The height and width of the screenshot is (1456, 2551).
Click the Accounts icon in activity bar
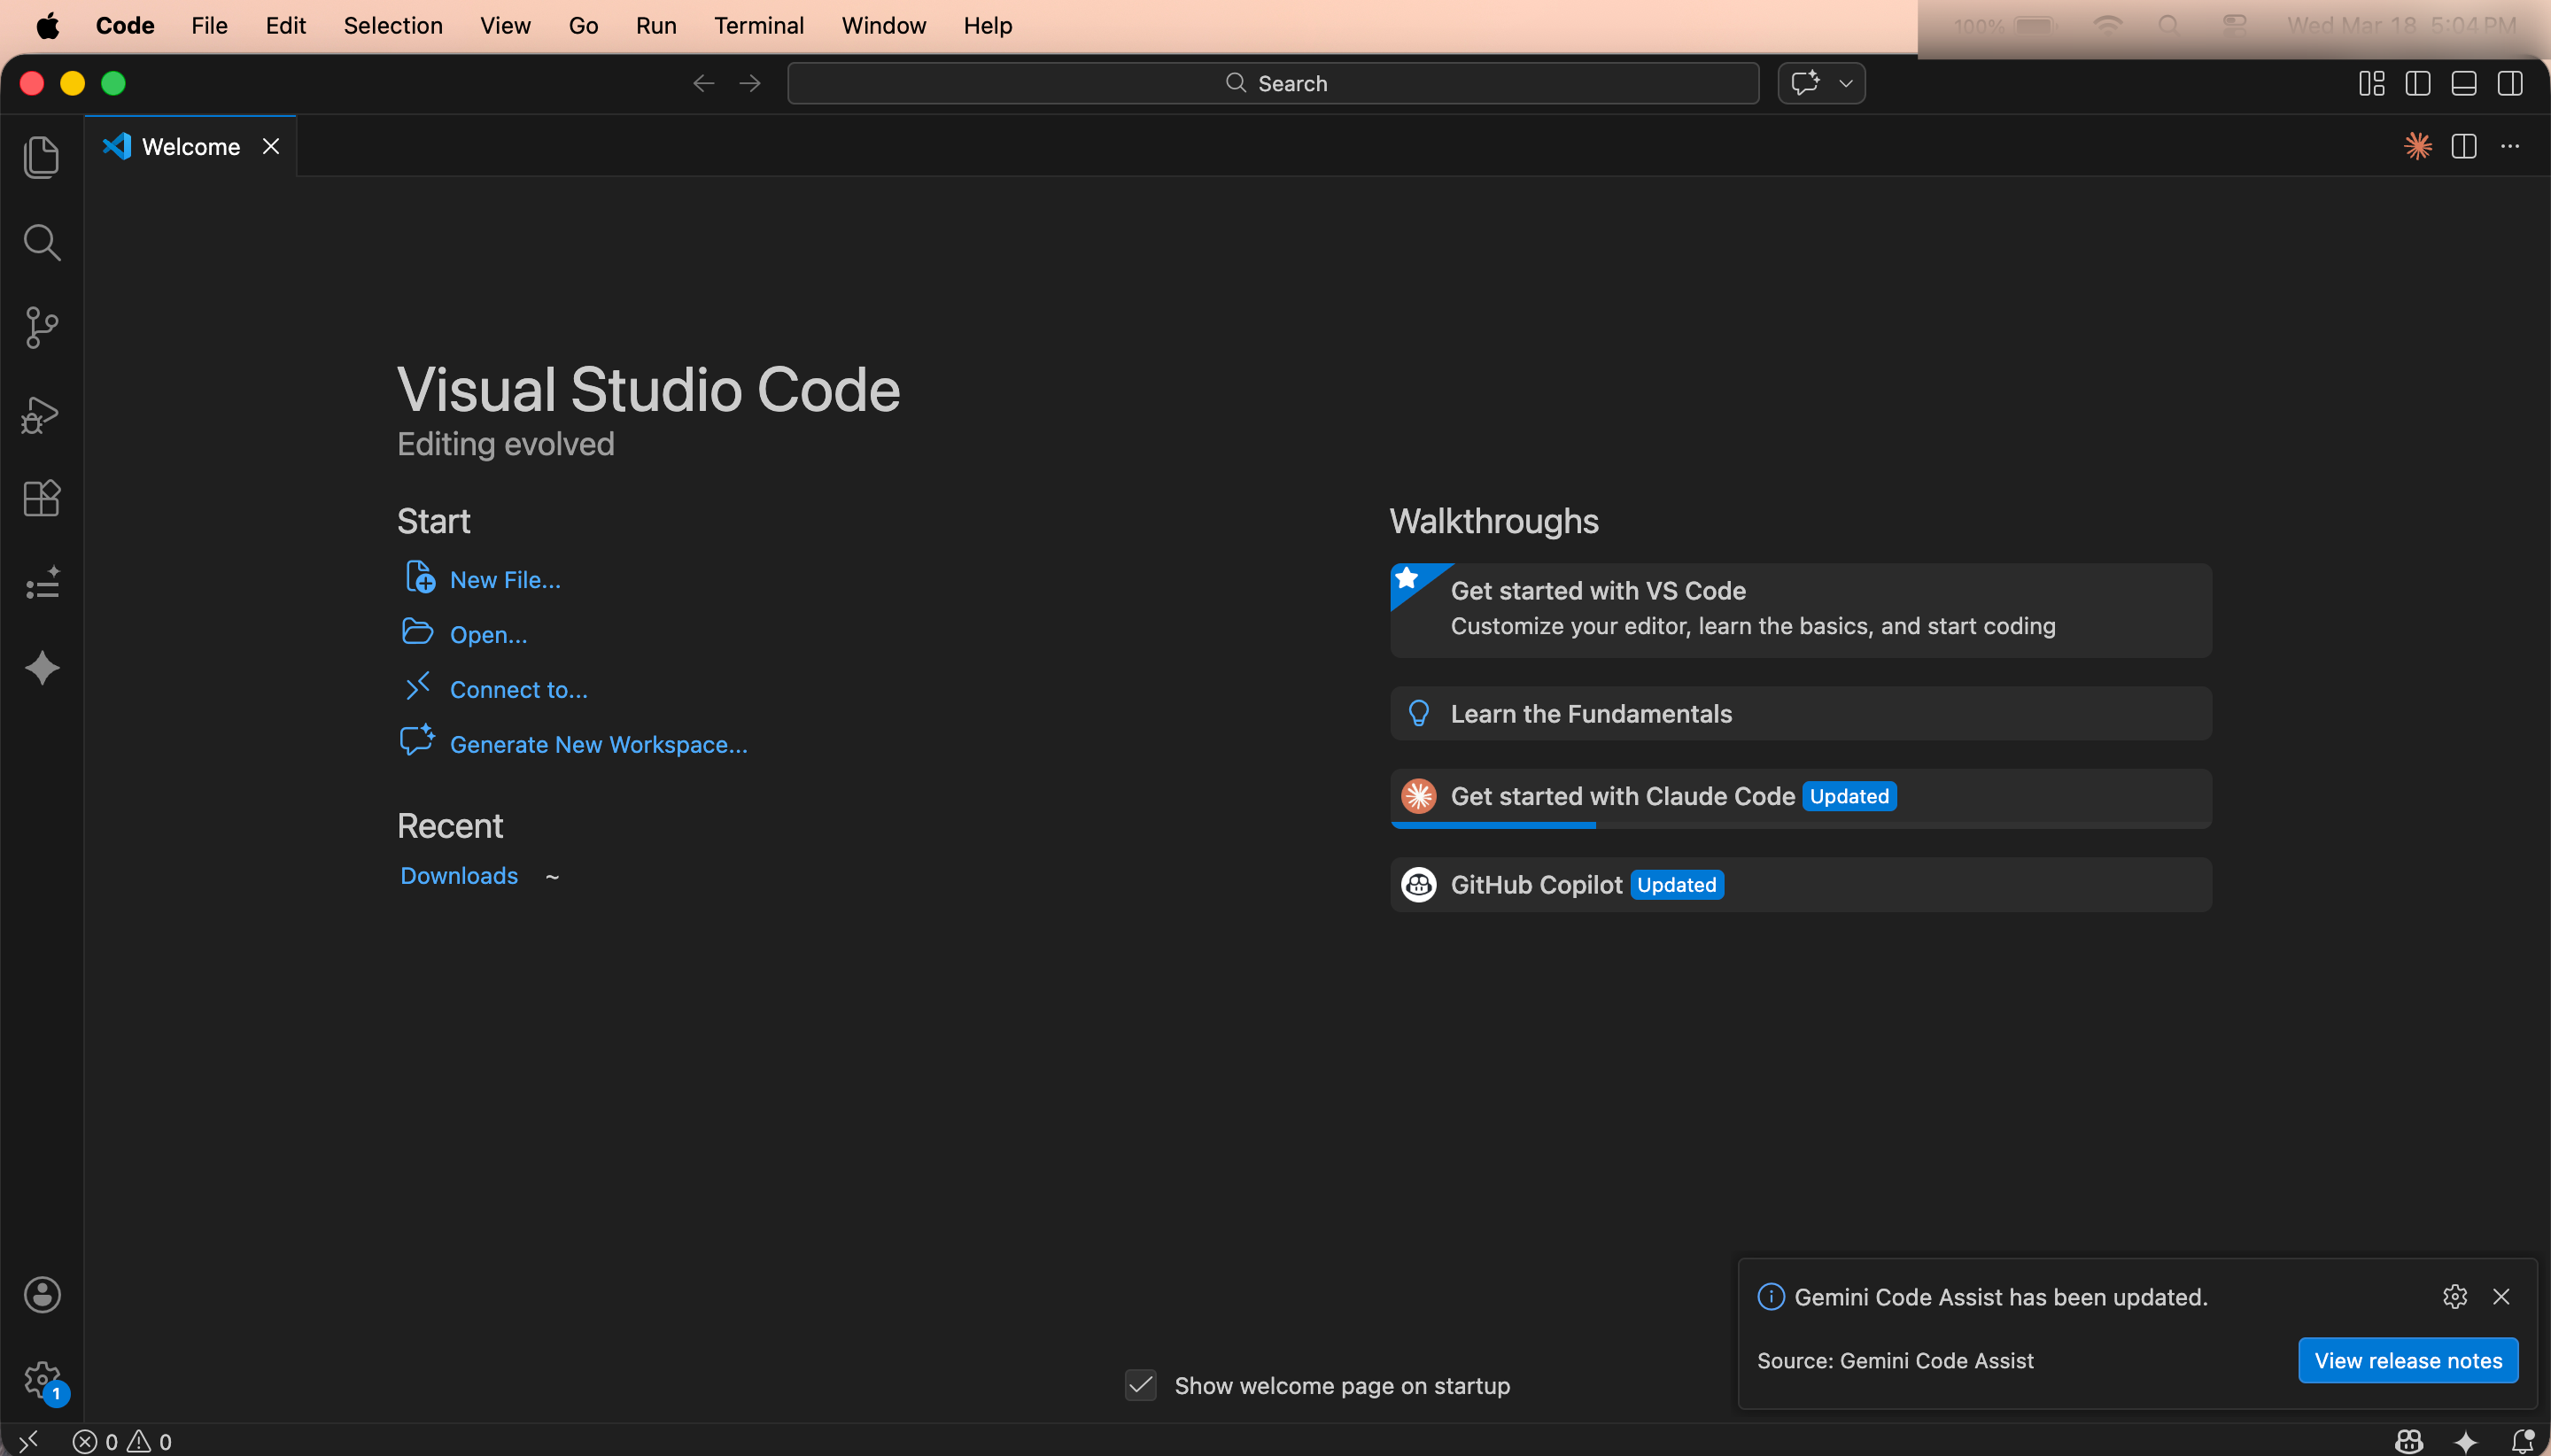coord(41,1295)
